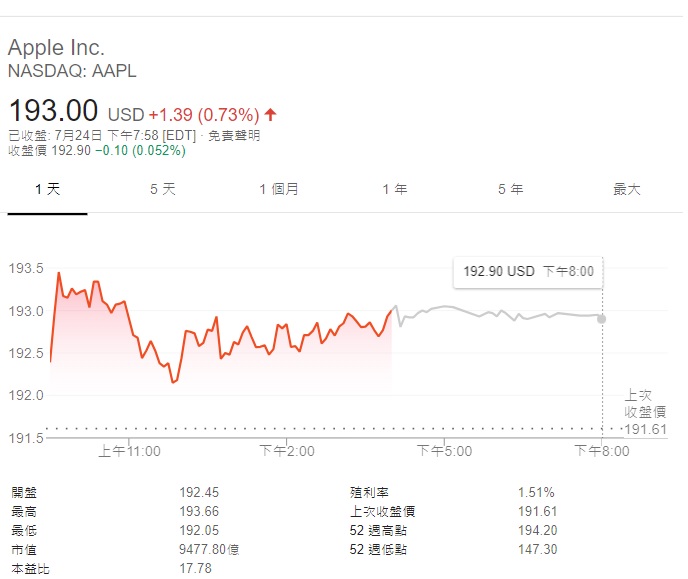Click the NASDAQ: AAPL ticker text
Viewport: 688px width, 579px height.
pos(72,71)
